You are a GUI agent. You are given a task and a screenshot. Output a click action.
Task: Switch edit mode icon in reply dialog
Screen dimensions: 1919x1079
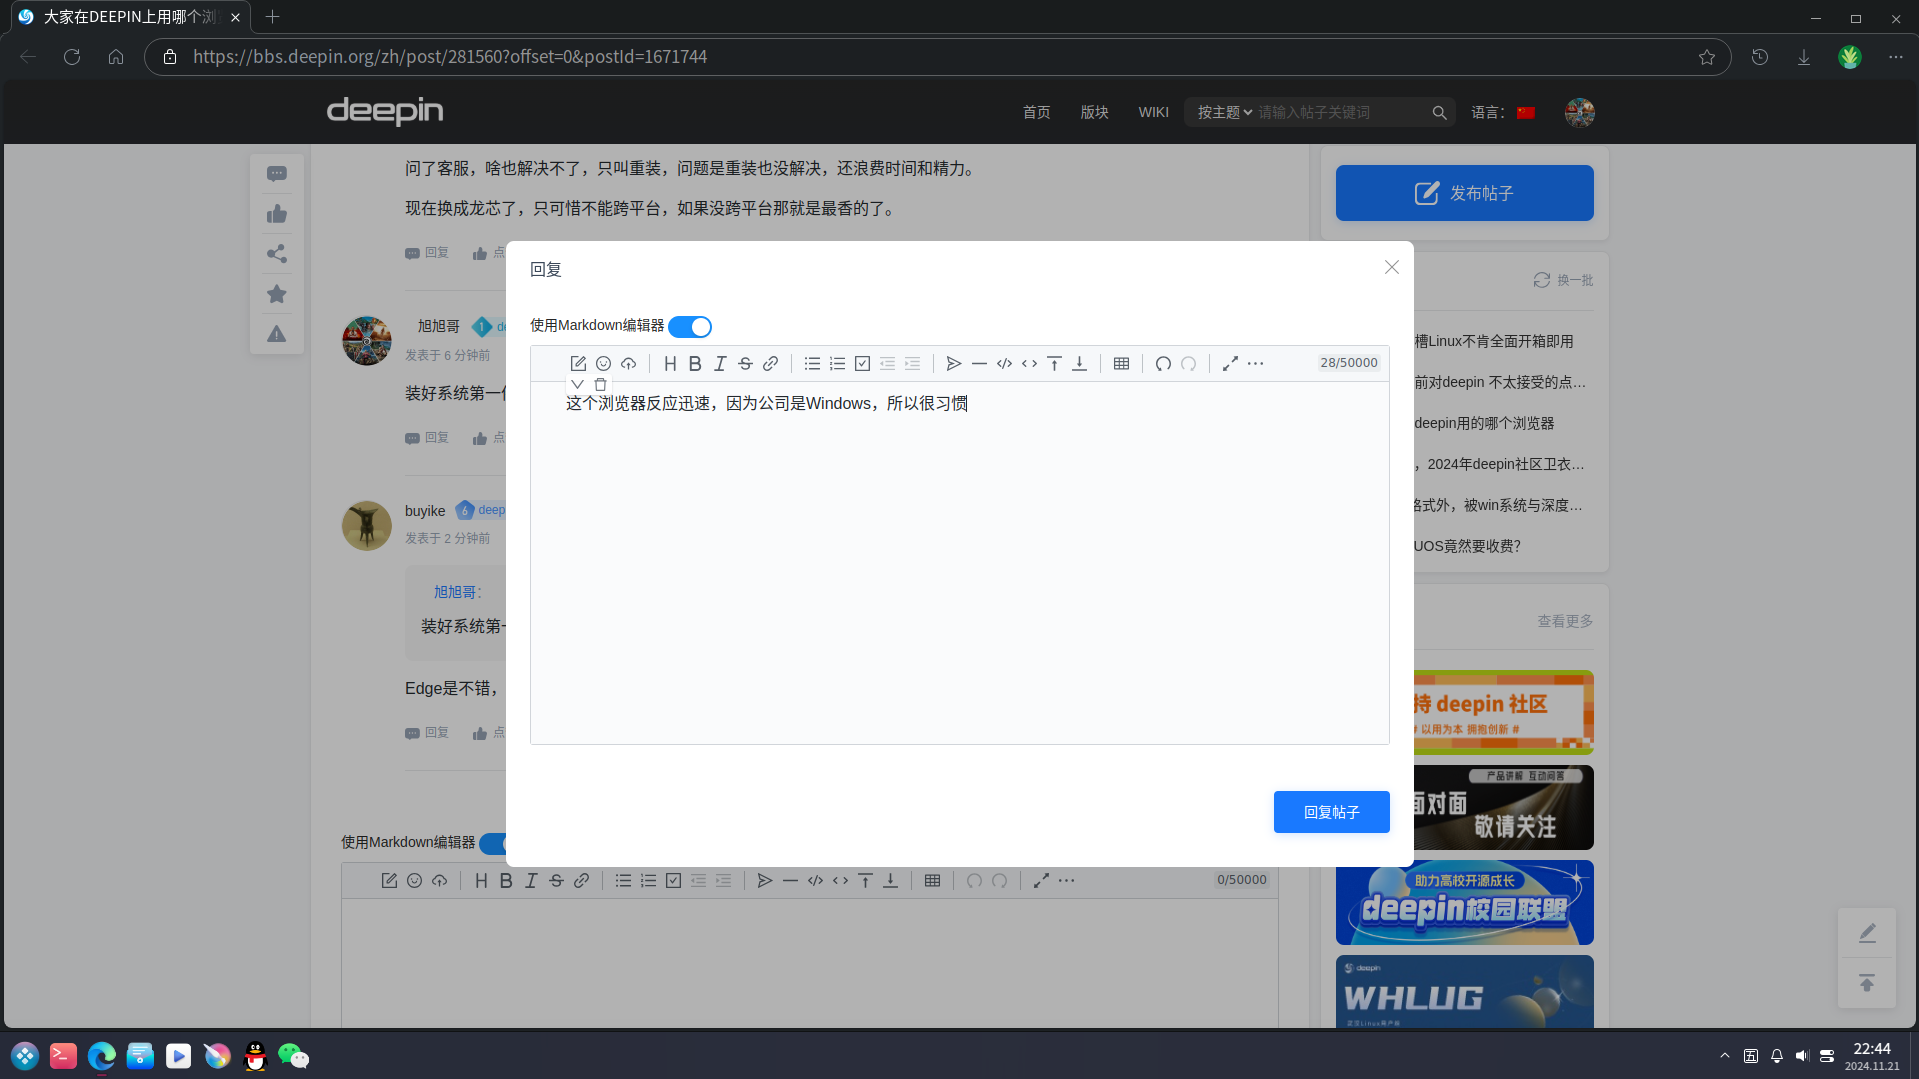click(578, 364)
